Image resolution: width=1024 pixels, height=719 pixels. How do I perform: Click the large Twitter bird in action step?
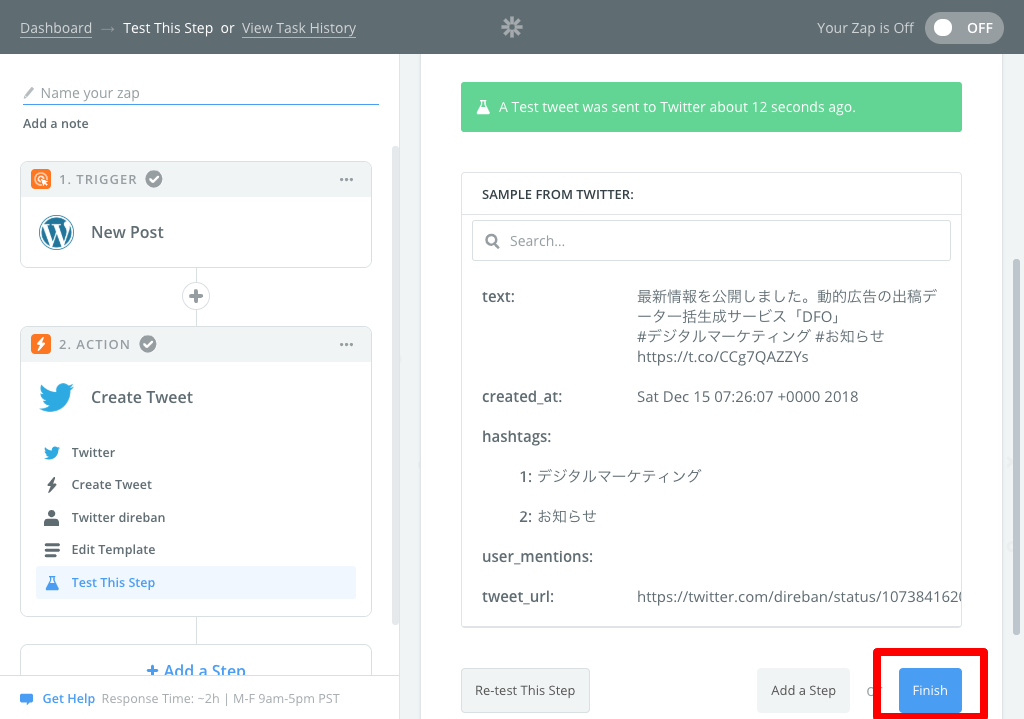coord(56,397)
